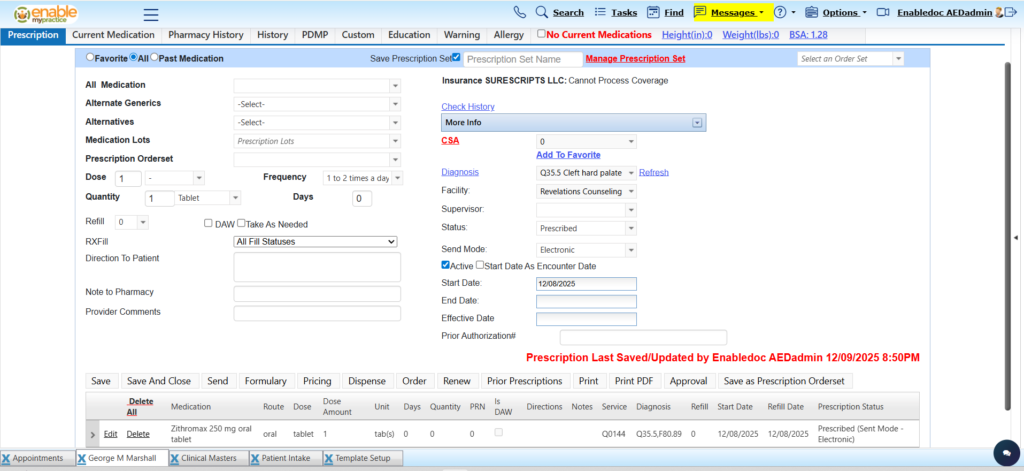Viewport: 1024px width, 471px height.
Task: Open the Tasks list icon
Action: (x=599, y=13)
